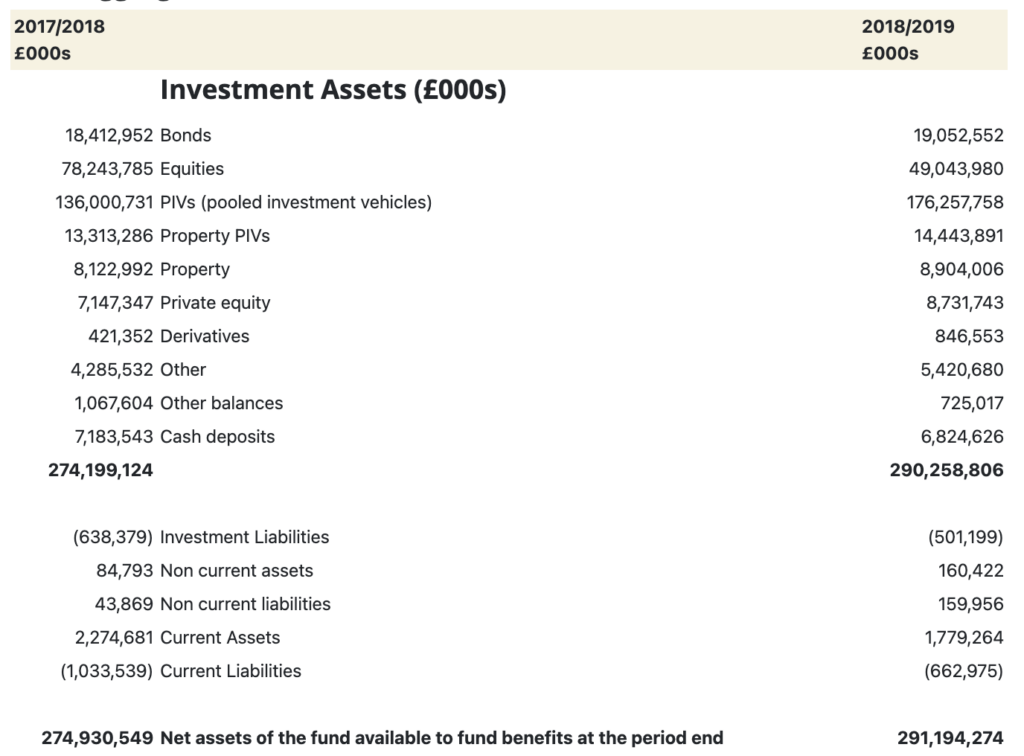Image resolution: width=1024 pixels, height=756 pixels.
Task: Click the Non current assets label
Action: [236, 571]
